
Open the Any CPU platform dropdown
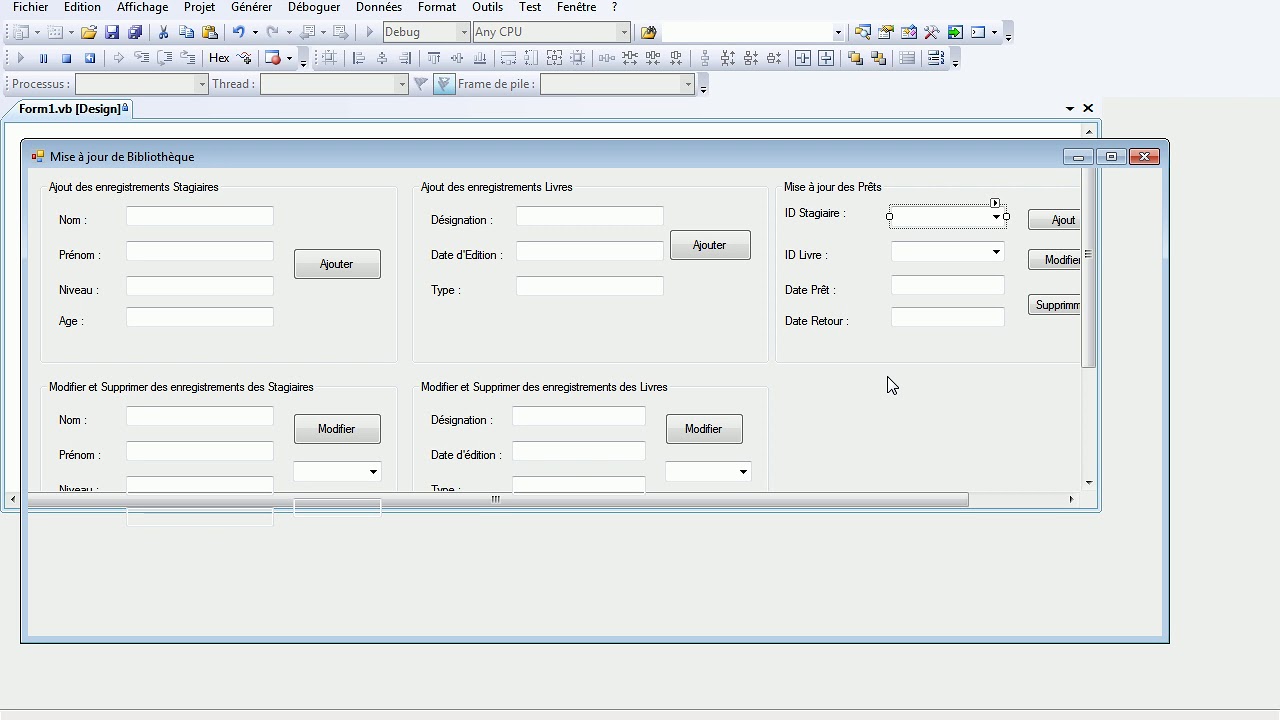[623, 32]
